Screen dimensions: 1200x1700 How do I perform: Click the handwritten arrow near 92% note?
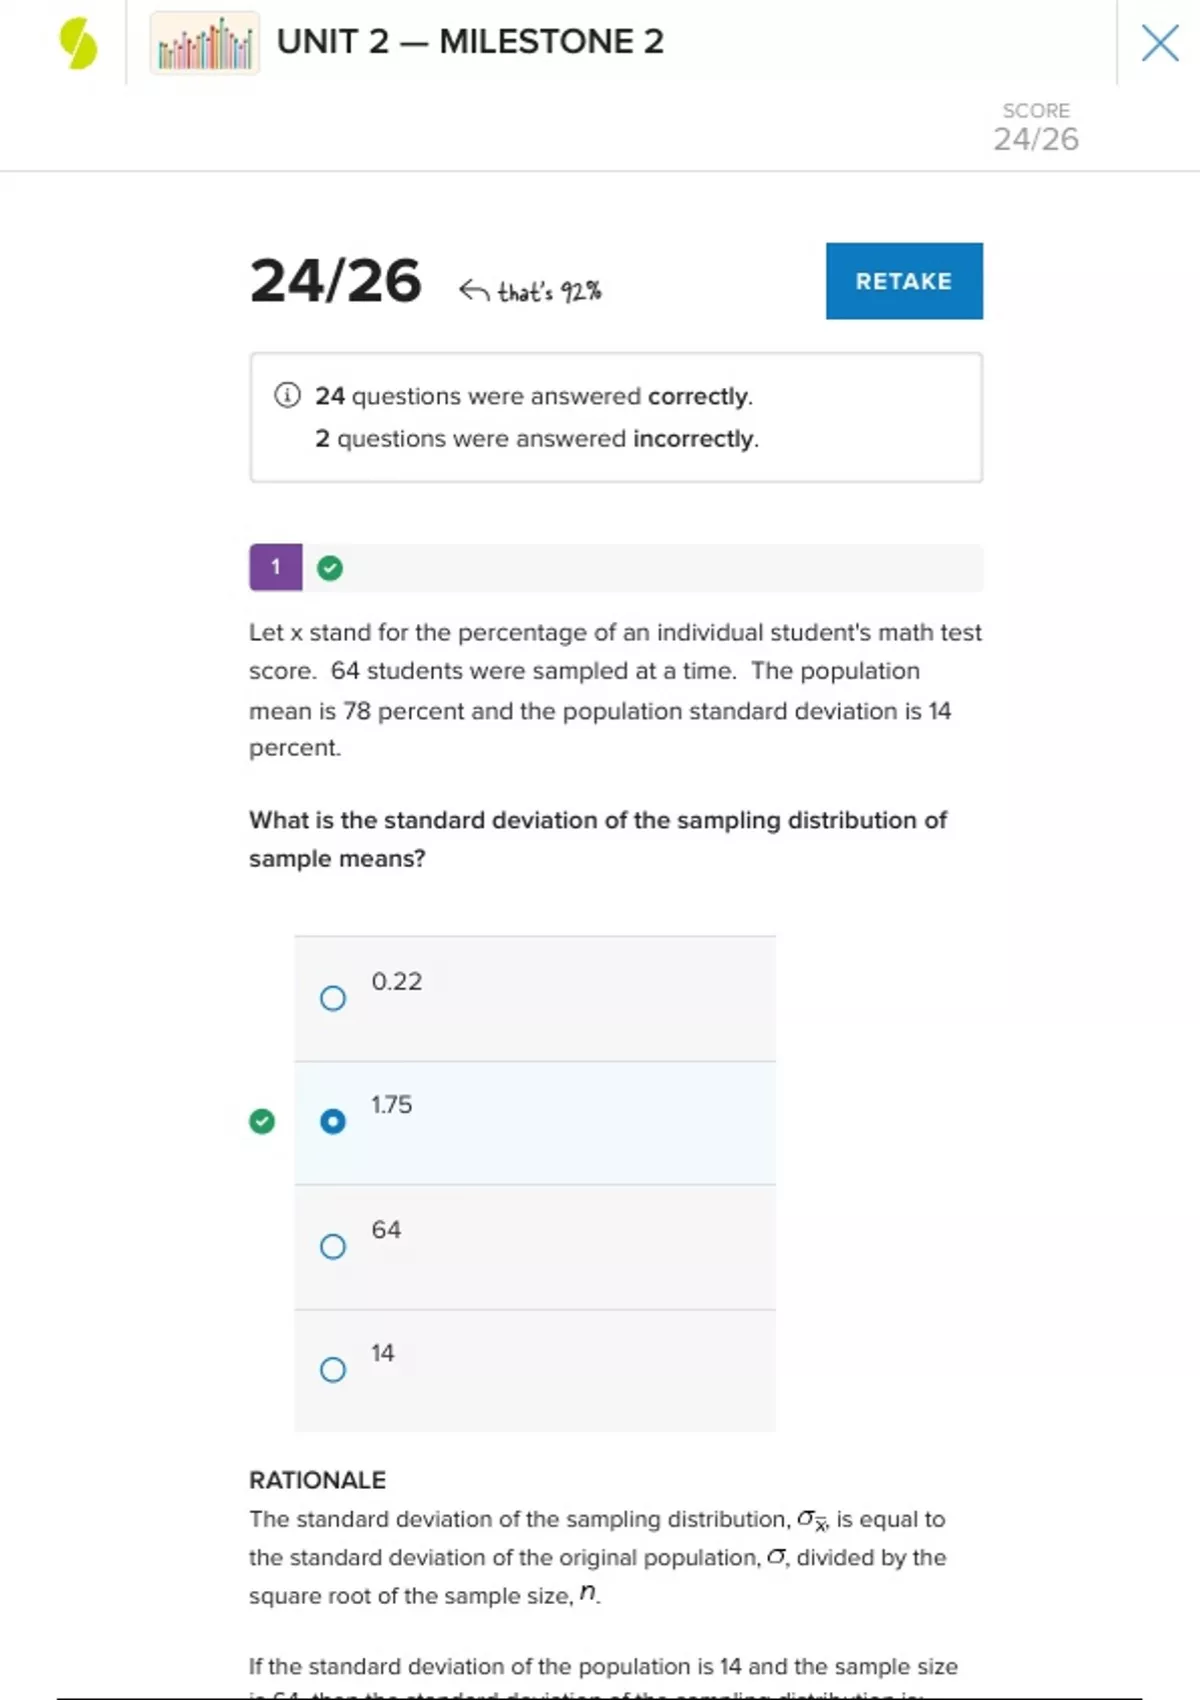474,291
